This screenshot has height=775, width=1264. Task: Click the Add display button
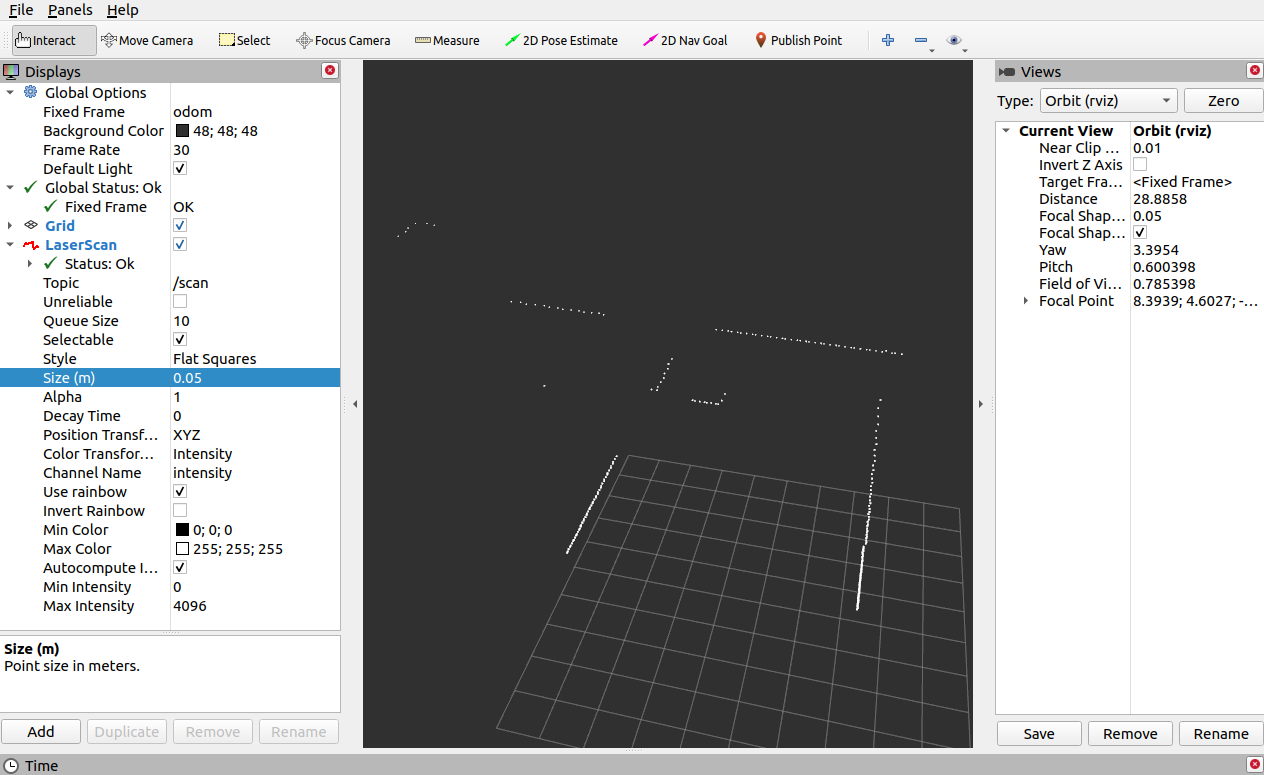(x=41, y=731)
